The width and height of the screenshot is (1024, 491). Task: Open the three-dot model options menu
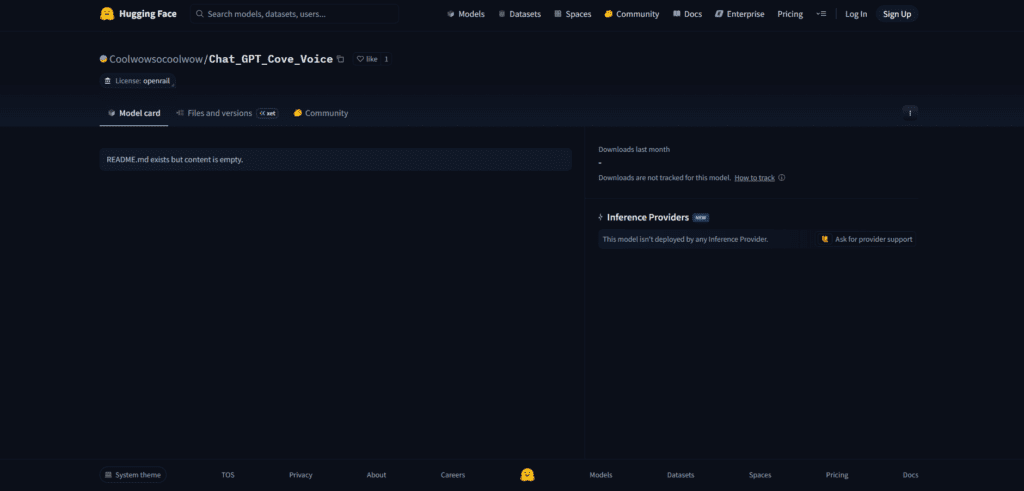point(910,113)
